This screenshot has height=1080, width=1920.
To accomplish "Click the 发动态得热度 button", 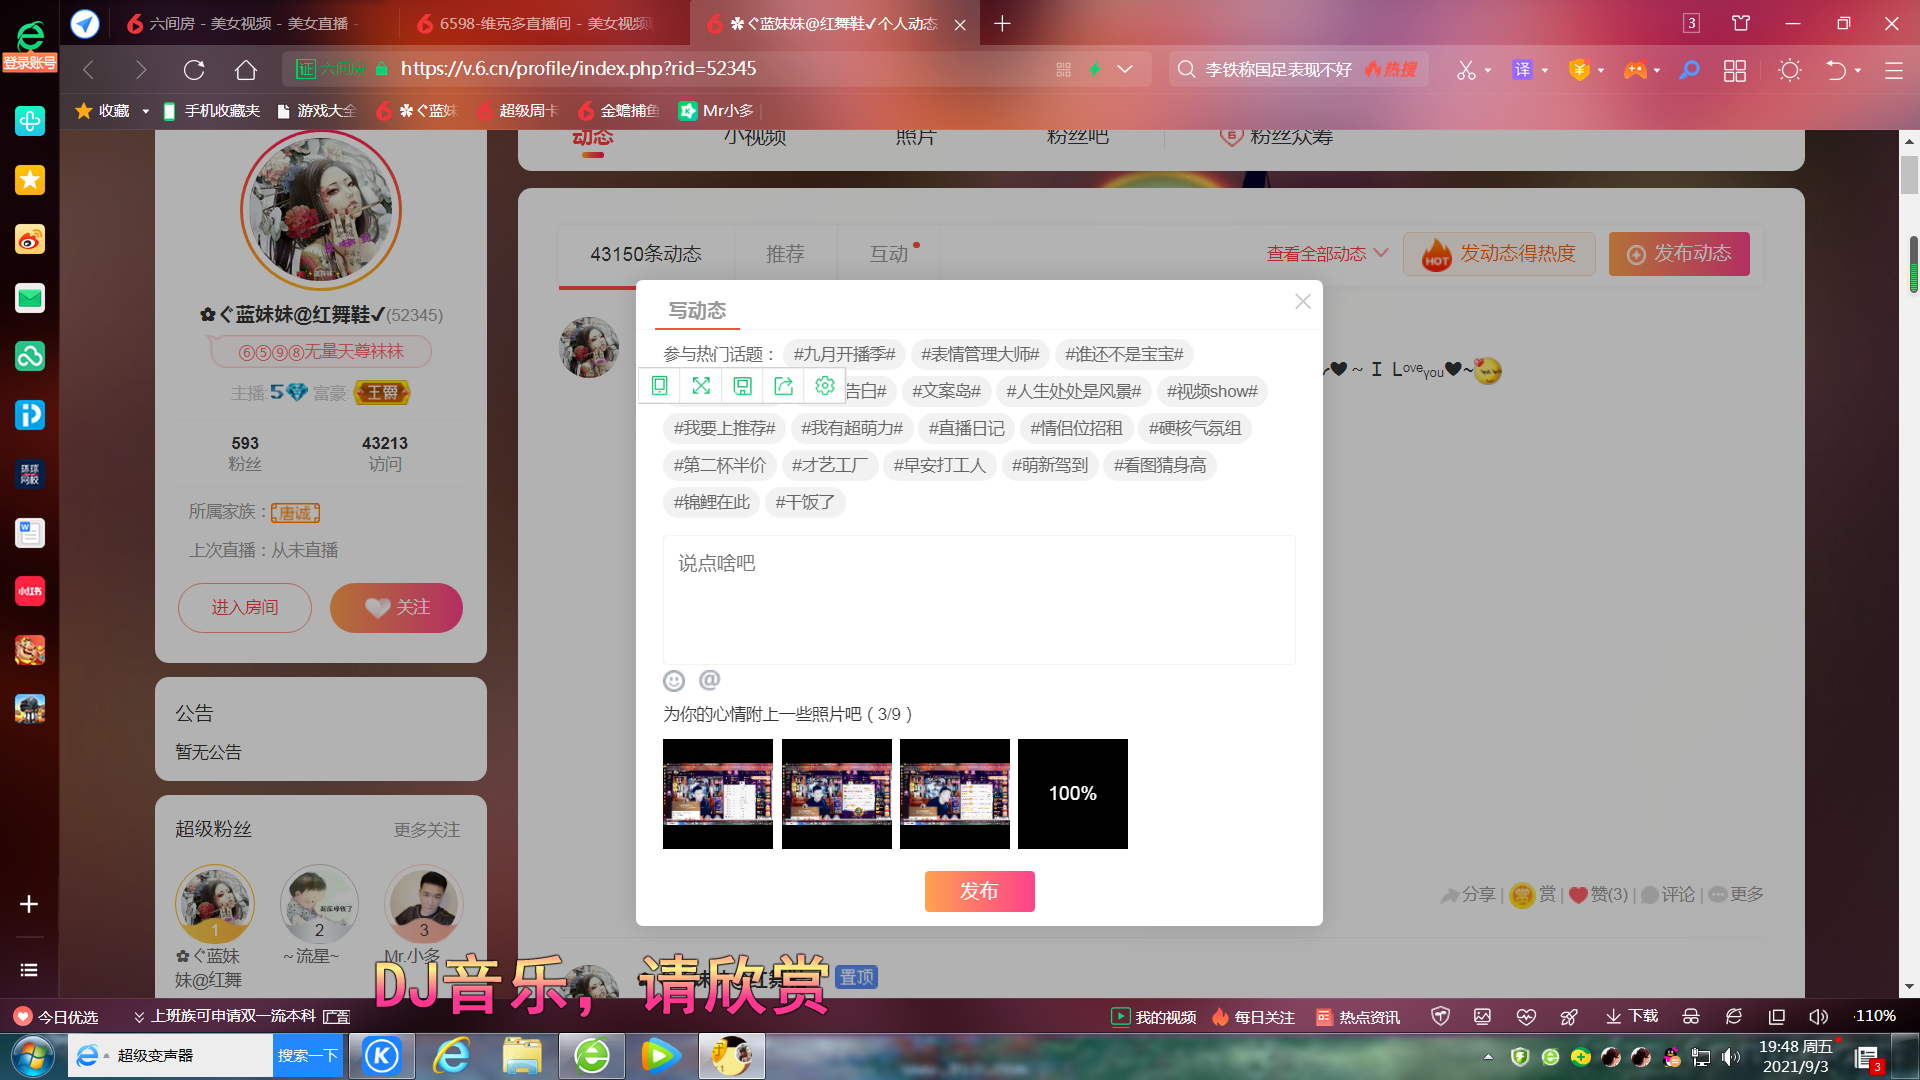I will 1498,254.
